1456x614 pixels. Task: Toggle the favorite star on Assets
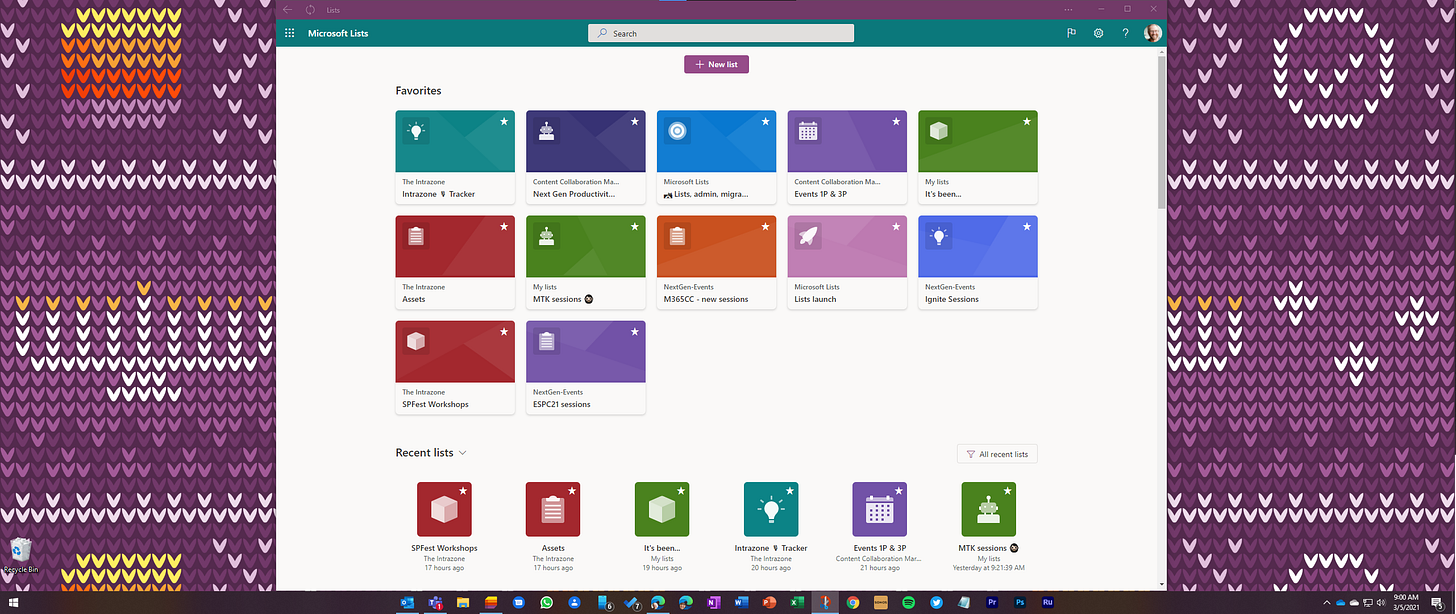tap(503, 226)
